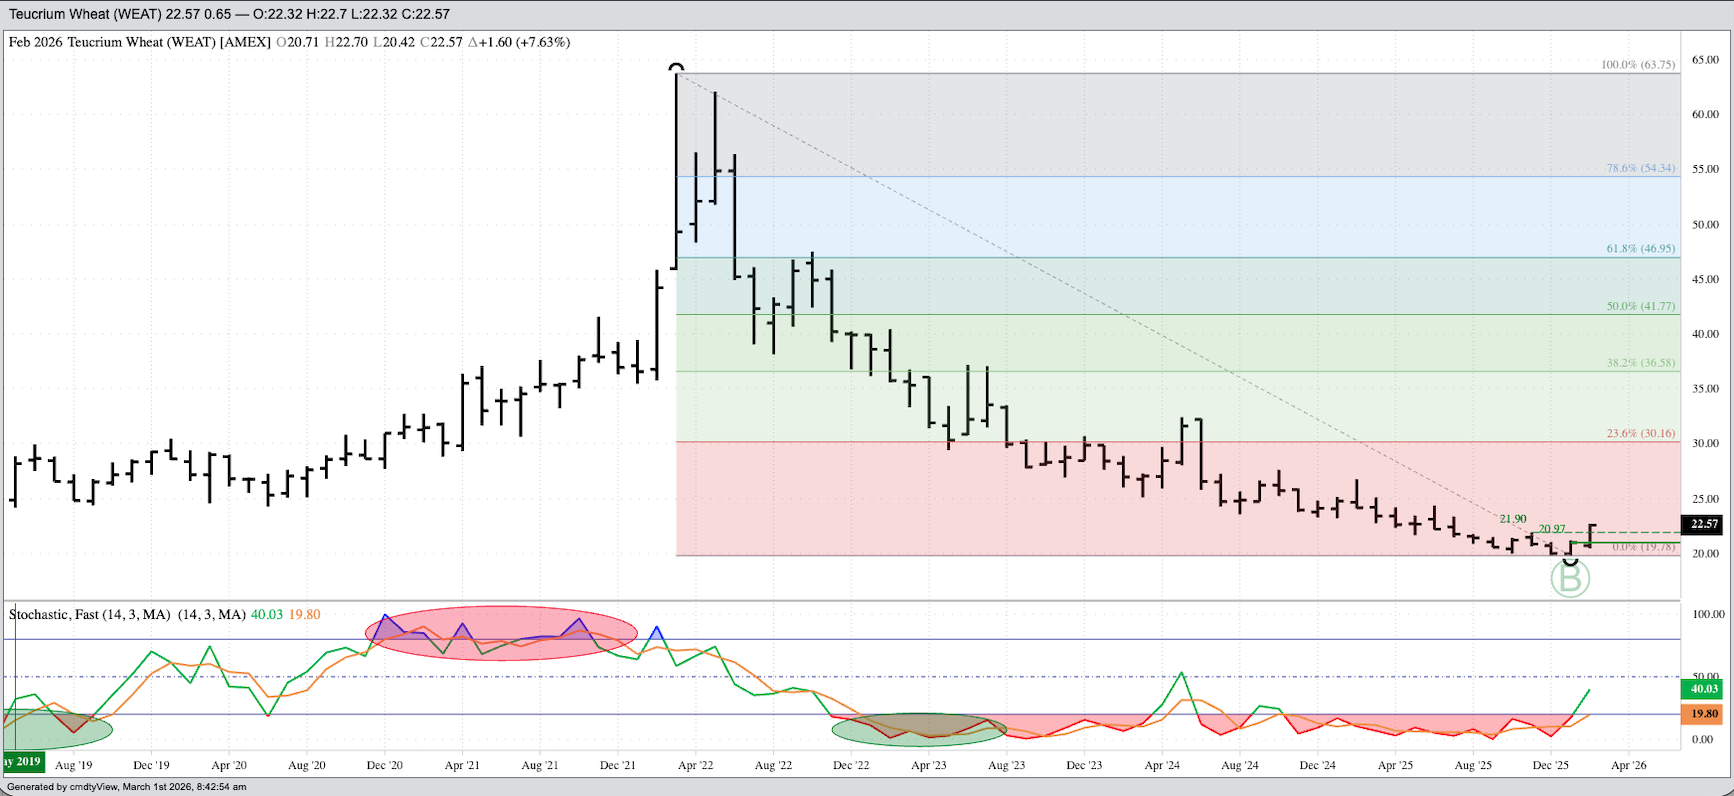Click the orange 19.80 stochastic value tag
This screenshot has width=1734, height=796.
[x=1704, y=714]
